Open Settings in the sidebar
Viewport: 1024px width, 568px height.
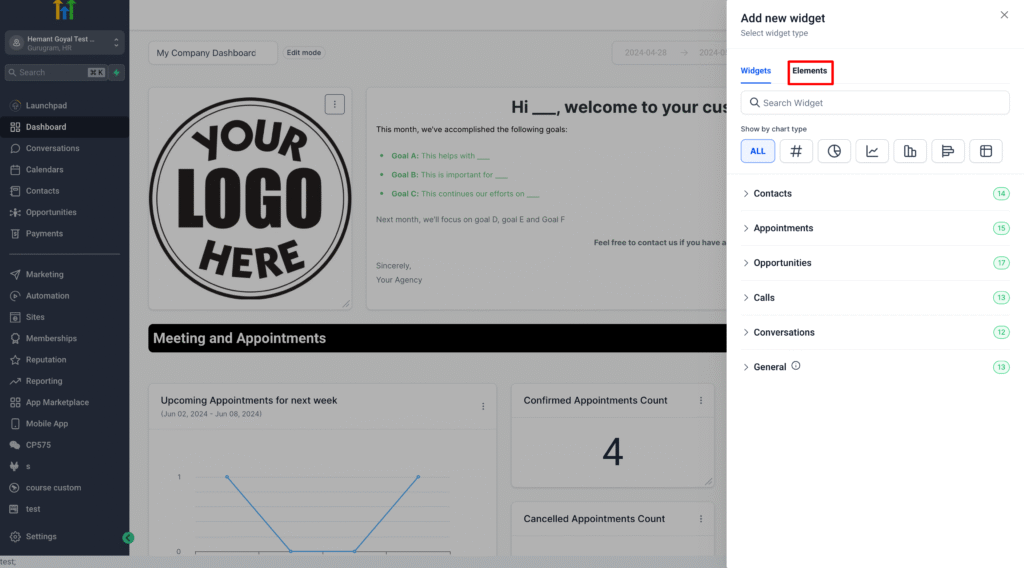pyautogui.click(x=41, y=537)
